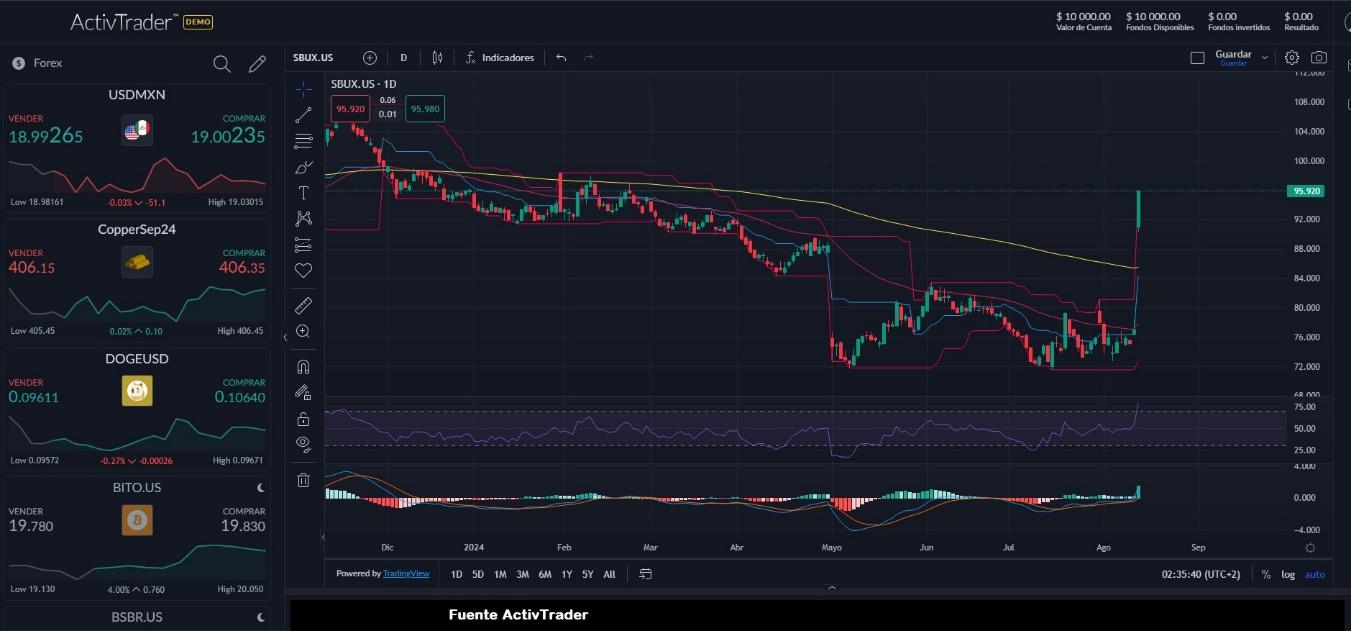Select the crosshair cursor tool
This screenshot has height=631, width=1351.
(x=304, y=89)
